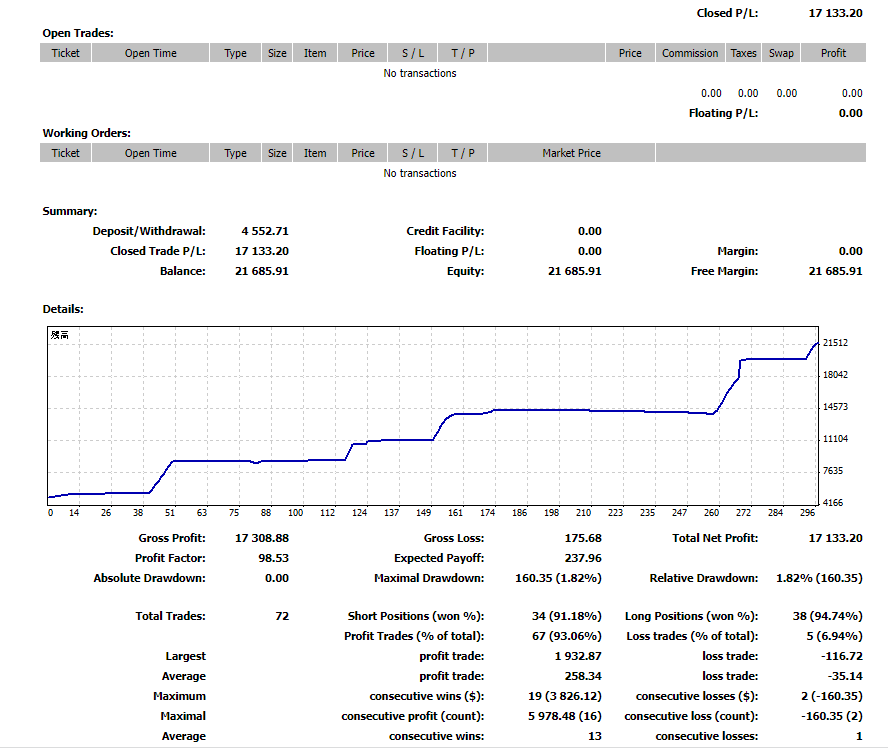
Task: Click the Gross Profit value 17 308.88
Action: tap(261, 538)
